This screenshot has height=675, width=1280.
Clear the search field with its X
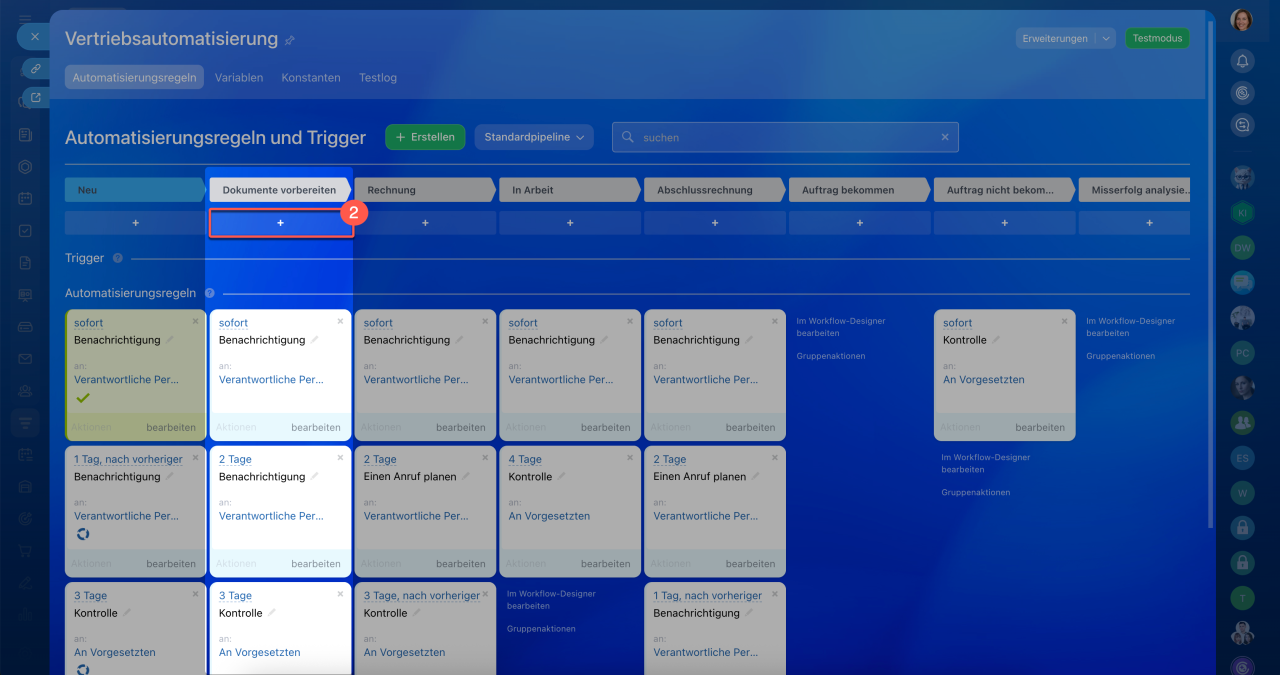click(x=945, y=138)
